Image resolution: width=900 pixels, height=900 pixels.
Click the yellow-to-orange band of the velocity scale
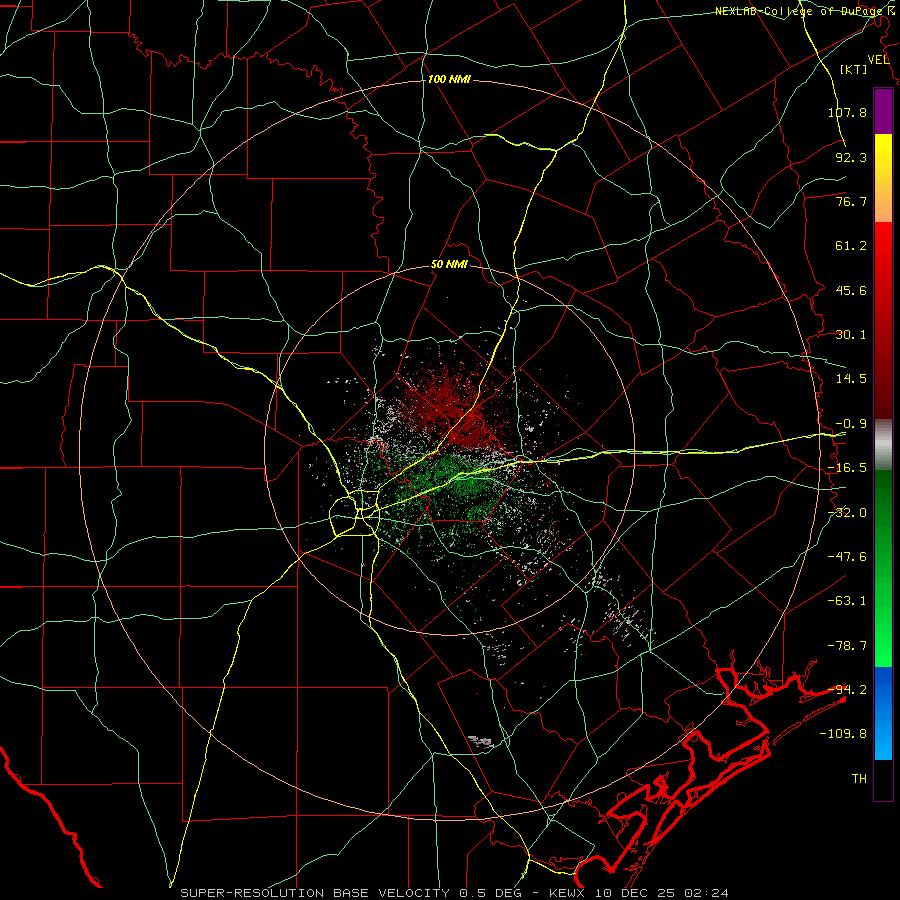tap(883, 178)
